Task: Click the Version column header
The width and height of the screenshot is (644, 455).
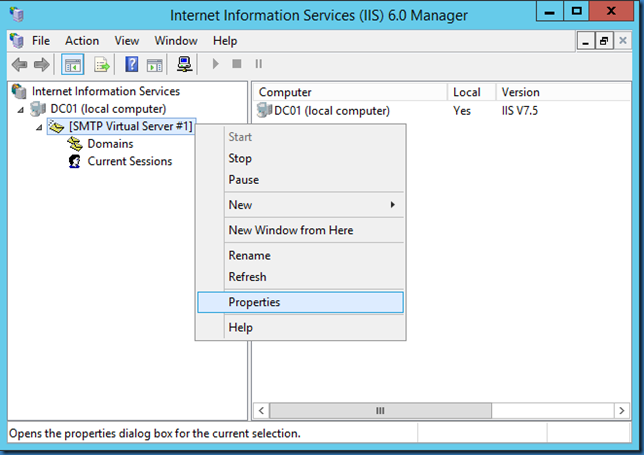Action: [x=520, y=92]
